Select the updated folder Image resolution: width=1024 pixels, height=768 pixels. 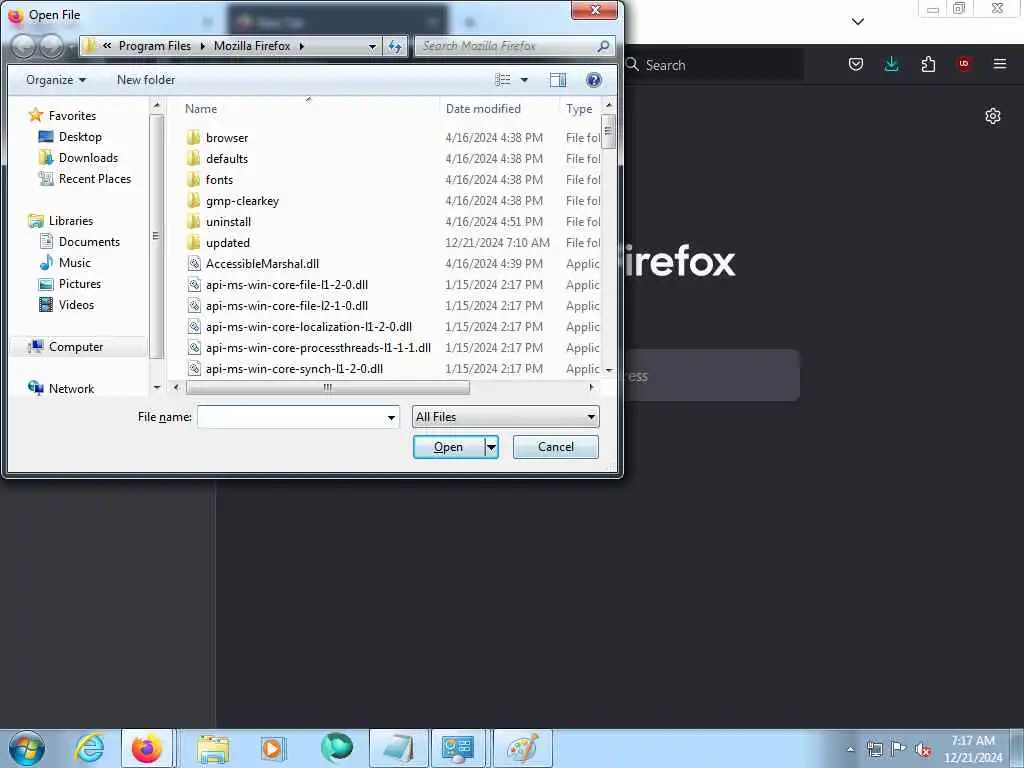227,242
